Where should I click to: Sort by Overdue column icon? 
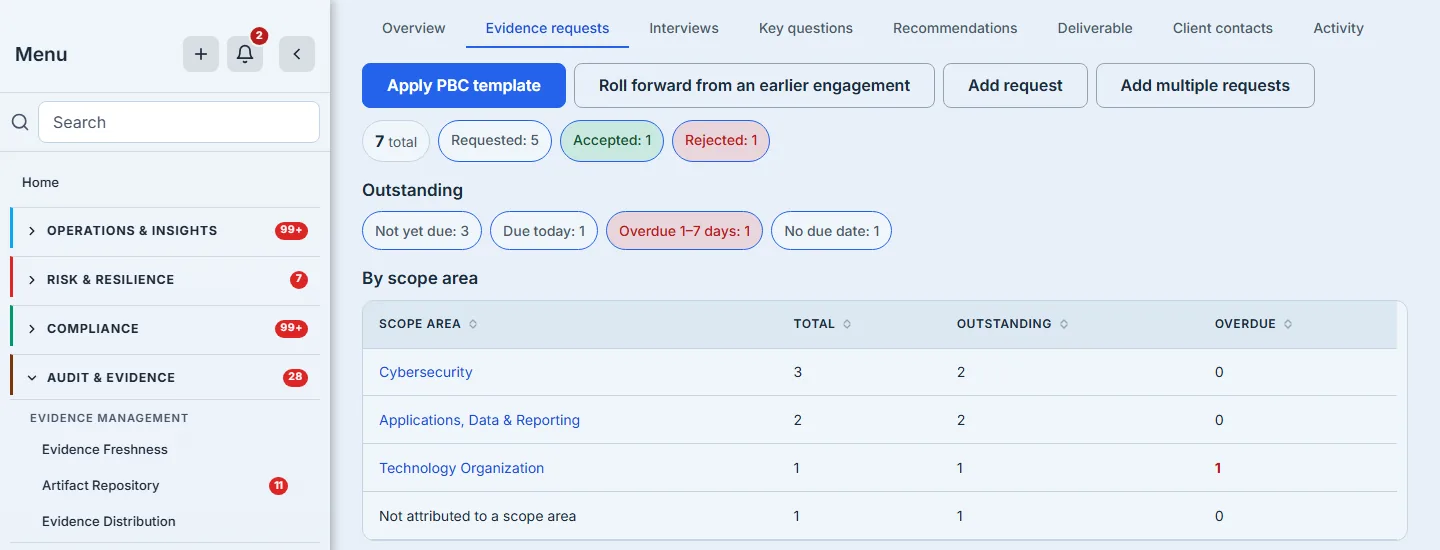[1288, 324]
